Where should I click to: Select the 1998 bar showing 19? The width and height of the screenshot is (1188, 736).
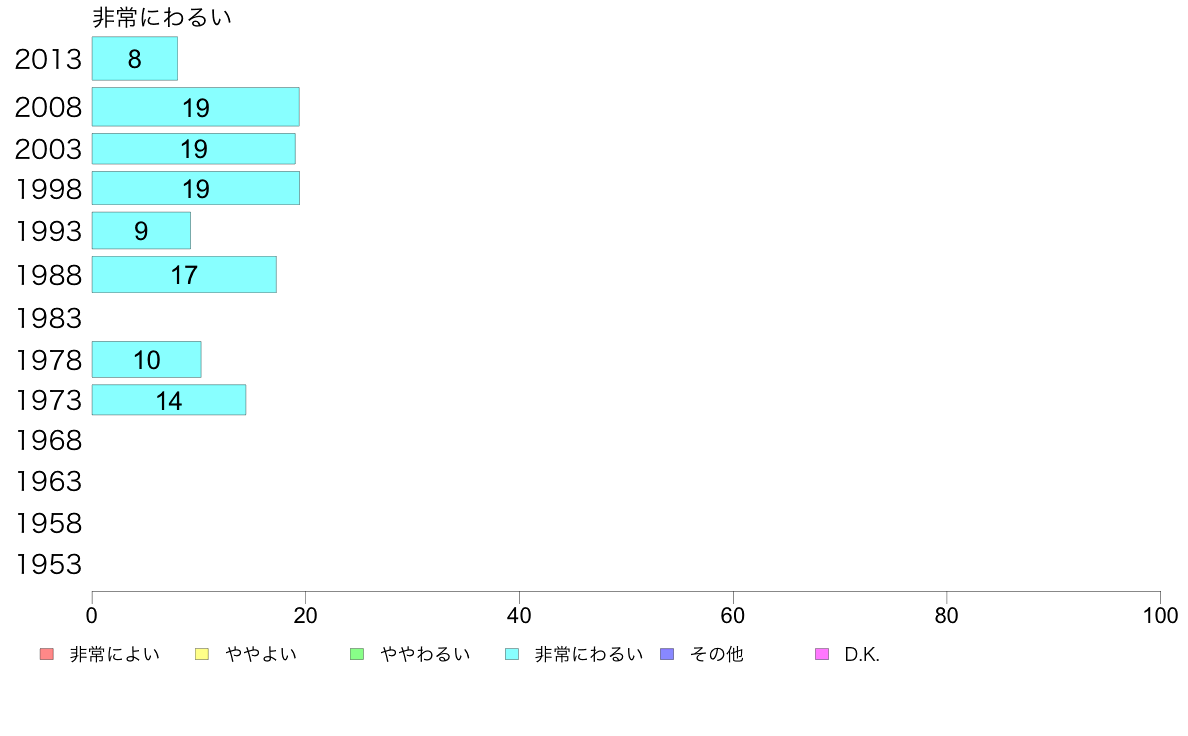click(x=195, y=188)
